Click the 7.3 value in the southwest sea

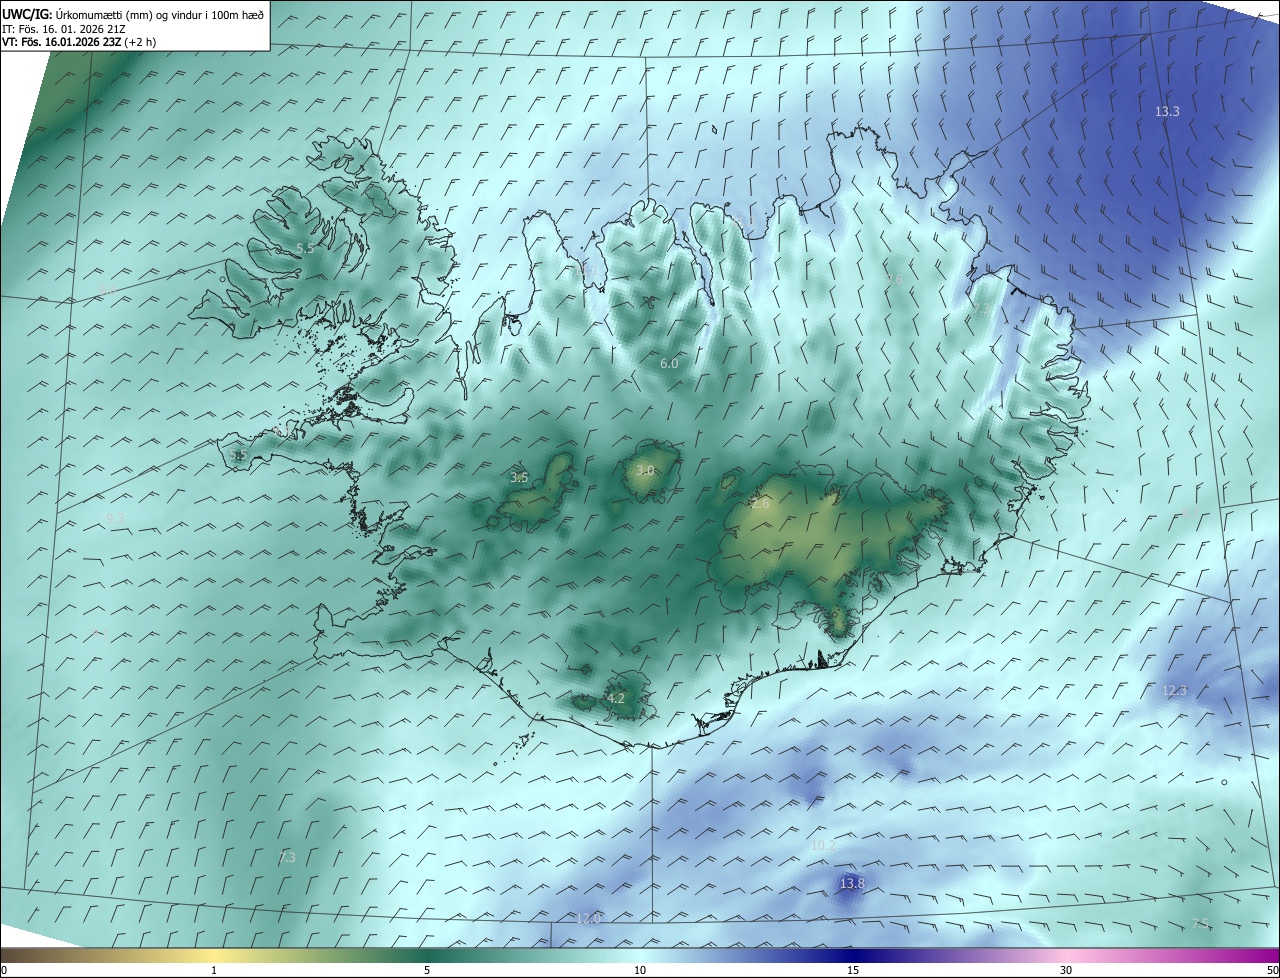pos(287,857)
